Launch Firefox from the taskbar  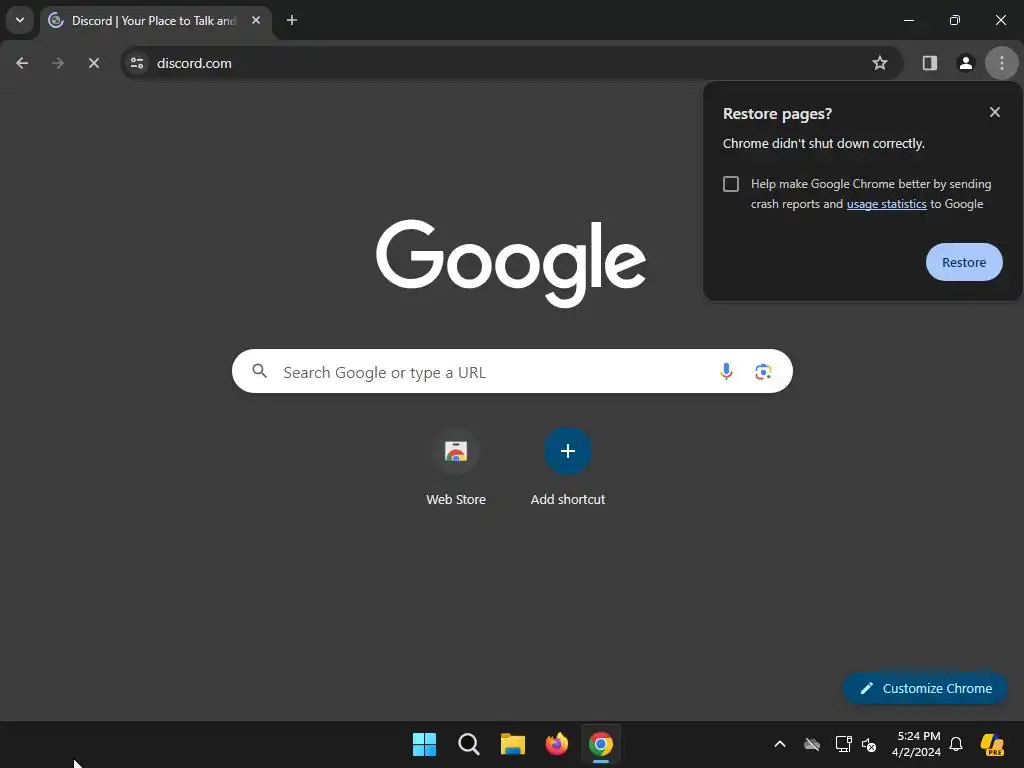556,744
